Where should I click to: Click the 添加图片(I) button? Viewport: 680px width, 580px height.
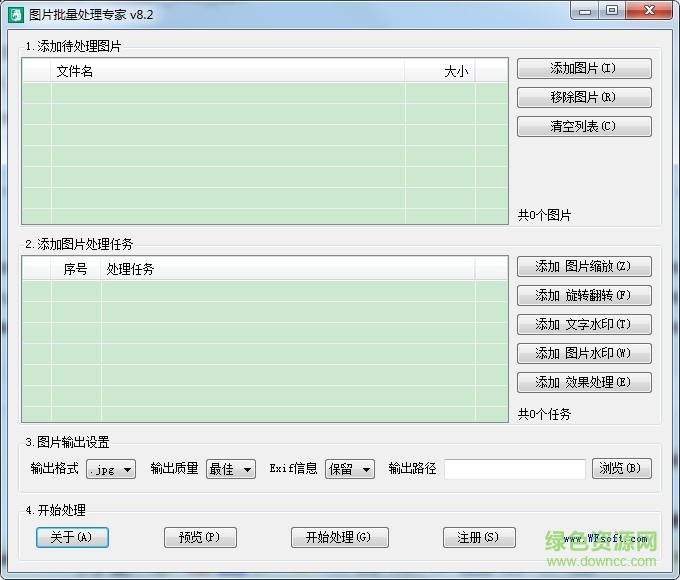[x=584, y=69]
